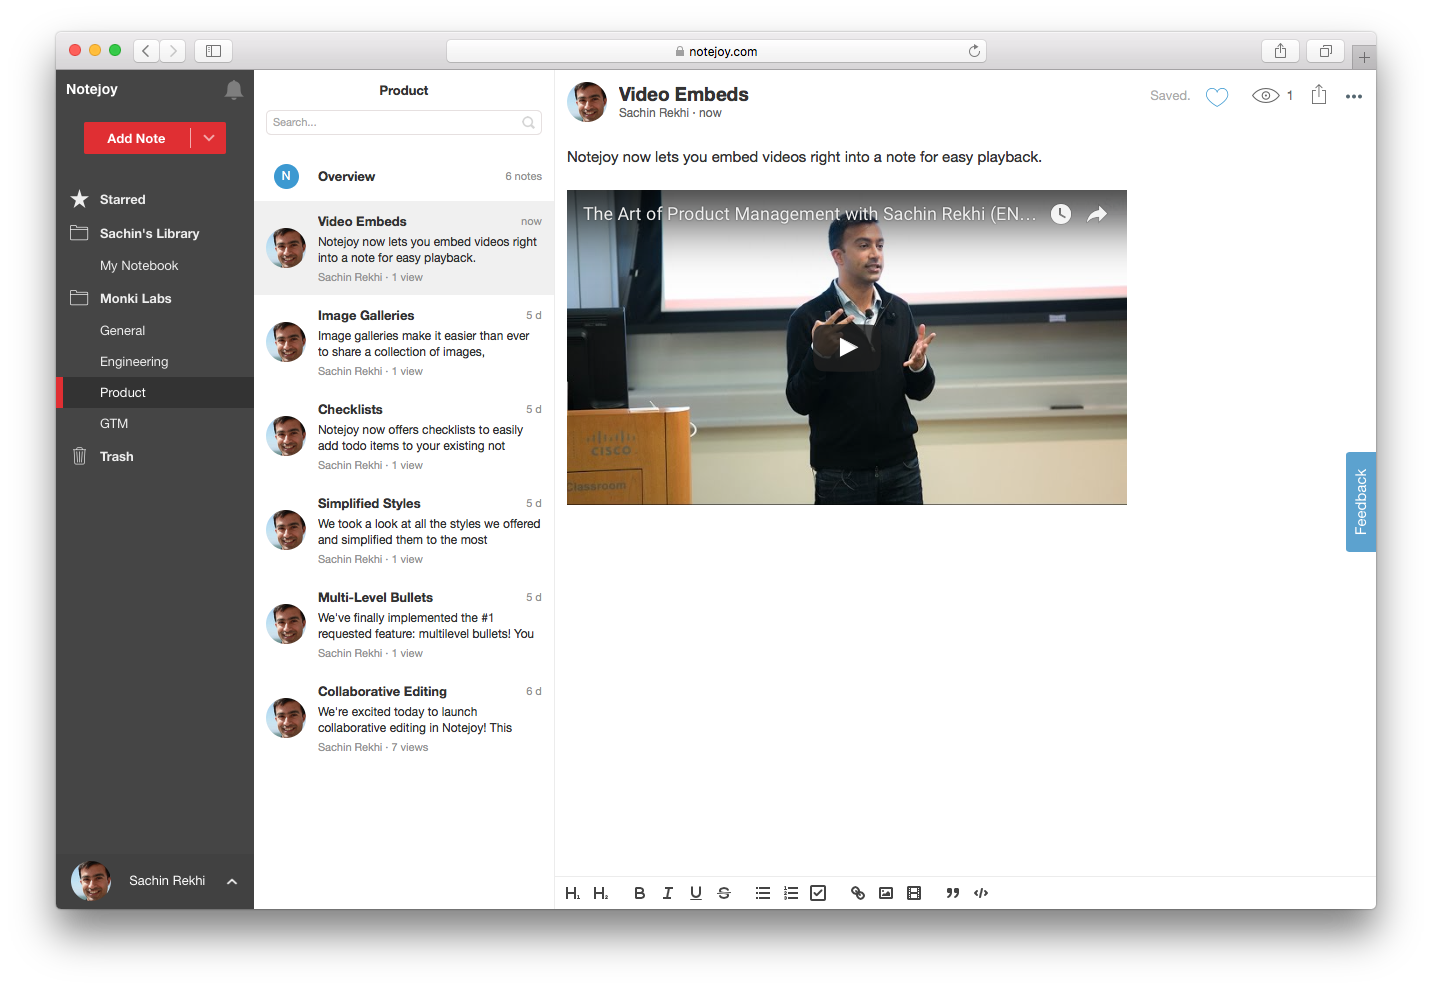The height and width of the screenshot is (989, 1432).
Task: Click the notes Search field
Action: click(x=395, y=122)
